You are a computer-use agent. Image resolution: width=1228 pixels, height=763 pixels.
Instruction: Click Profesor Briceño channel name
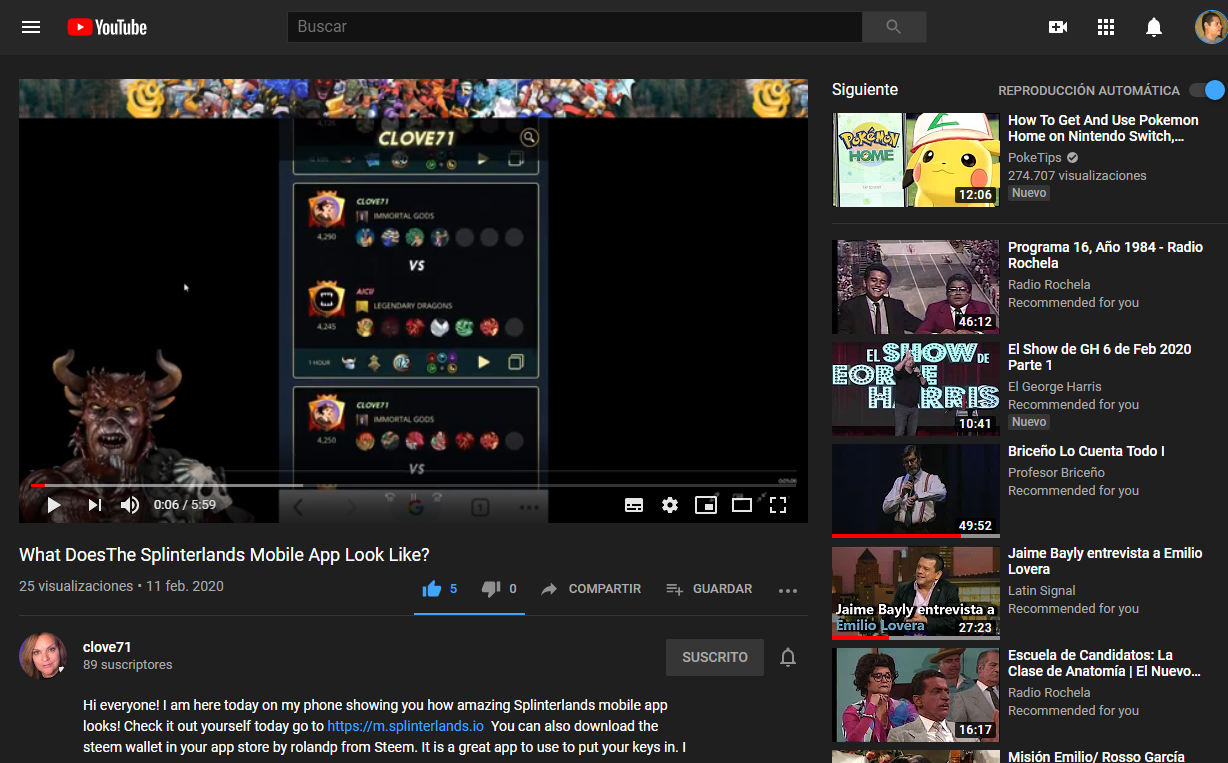pyautogui.click(x=1056, y=473)
